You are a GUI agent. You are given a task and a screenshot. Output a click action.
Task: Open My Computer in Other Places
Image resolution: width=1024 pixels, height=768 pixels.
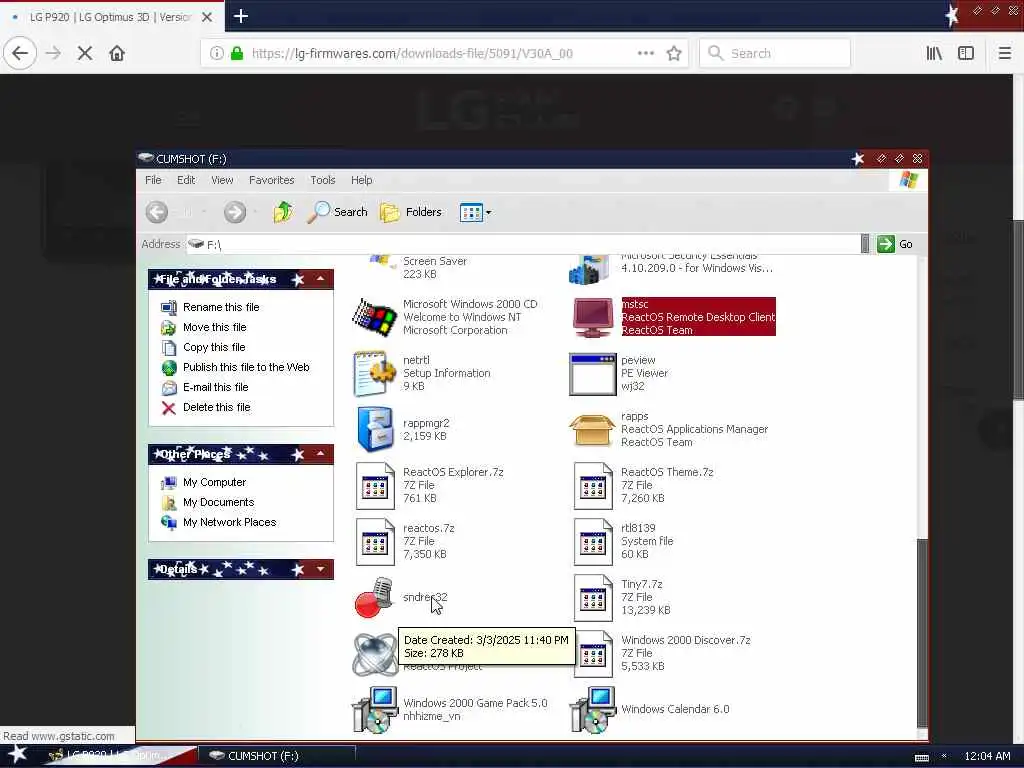[x=214, y=483]
